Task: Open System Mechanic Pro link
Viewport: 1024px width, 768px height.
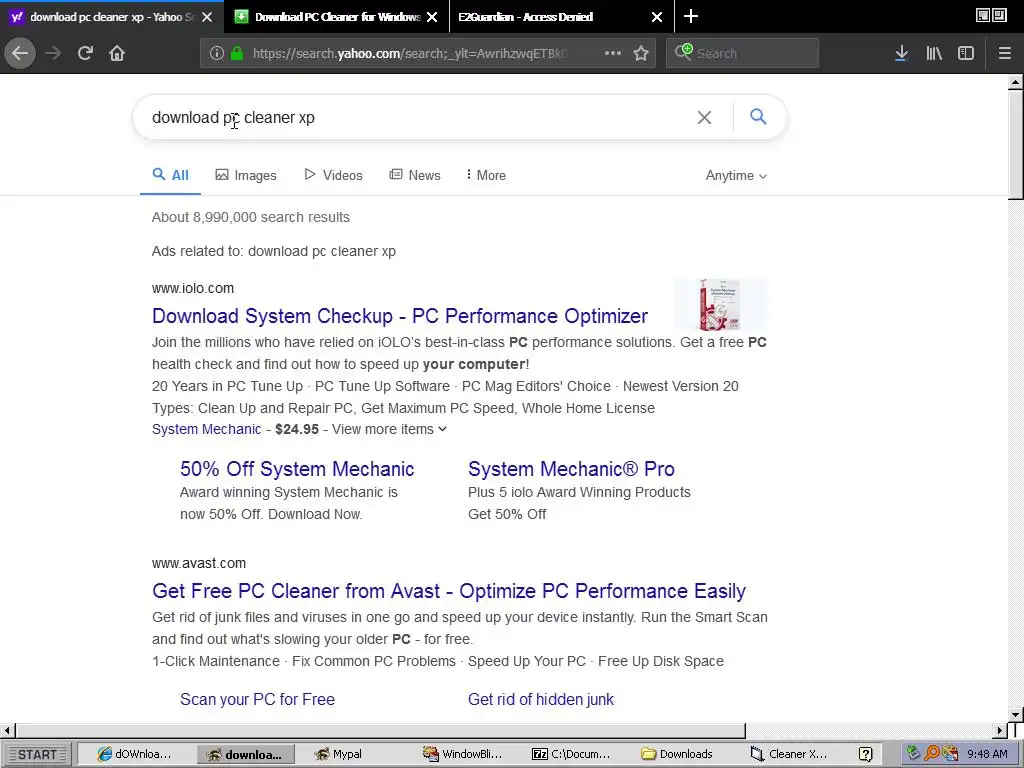Action: pyautogui.click(x=571, y=469)
